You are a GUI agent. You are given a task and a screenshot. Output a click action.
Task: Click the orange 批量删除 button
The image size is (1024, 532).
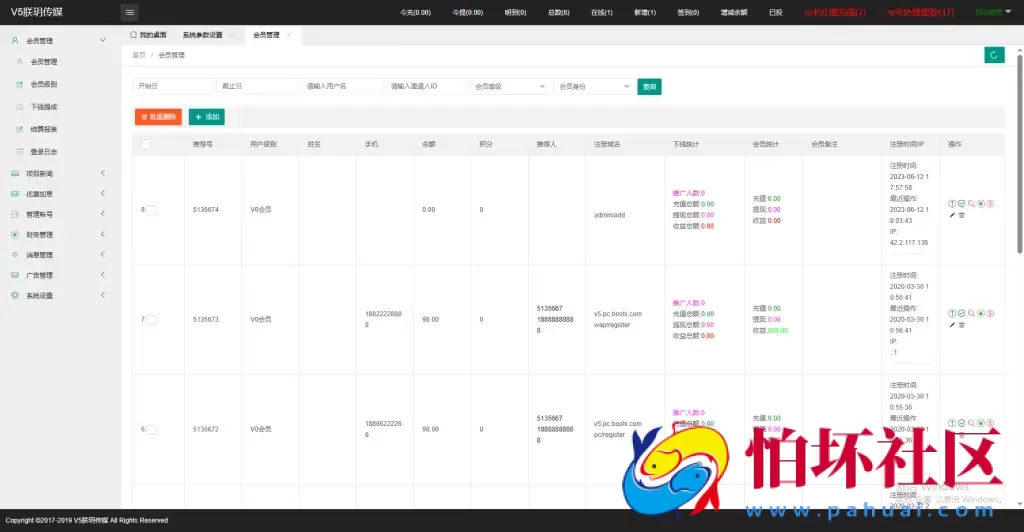tap(158, 117)
